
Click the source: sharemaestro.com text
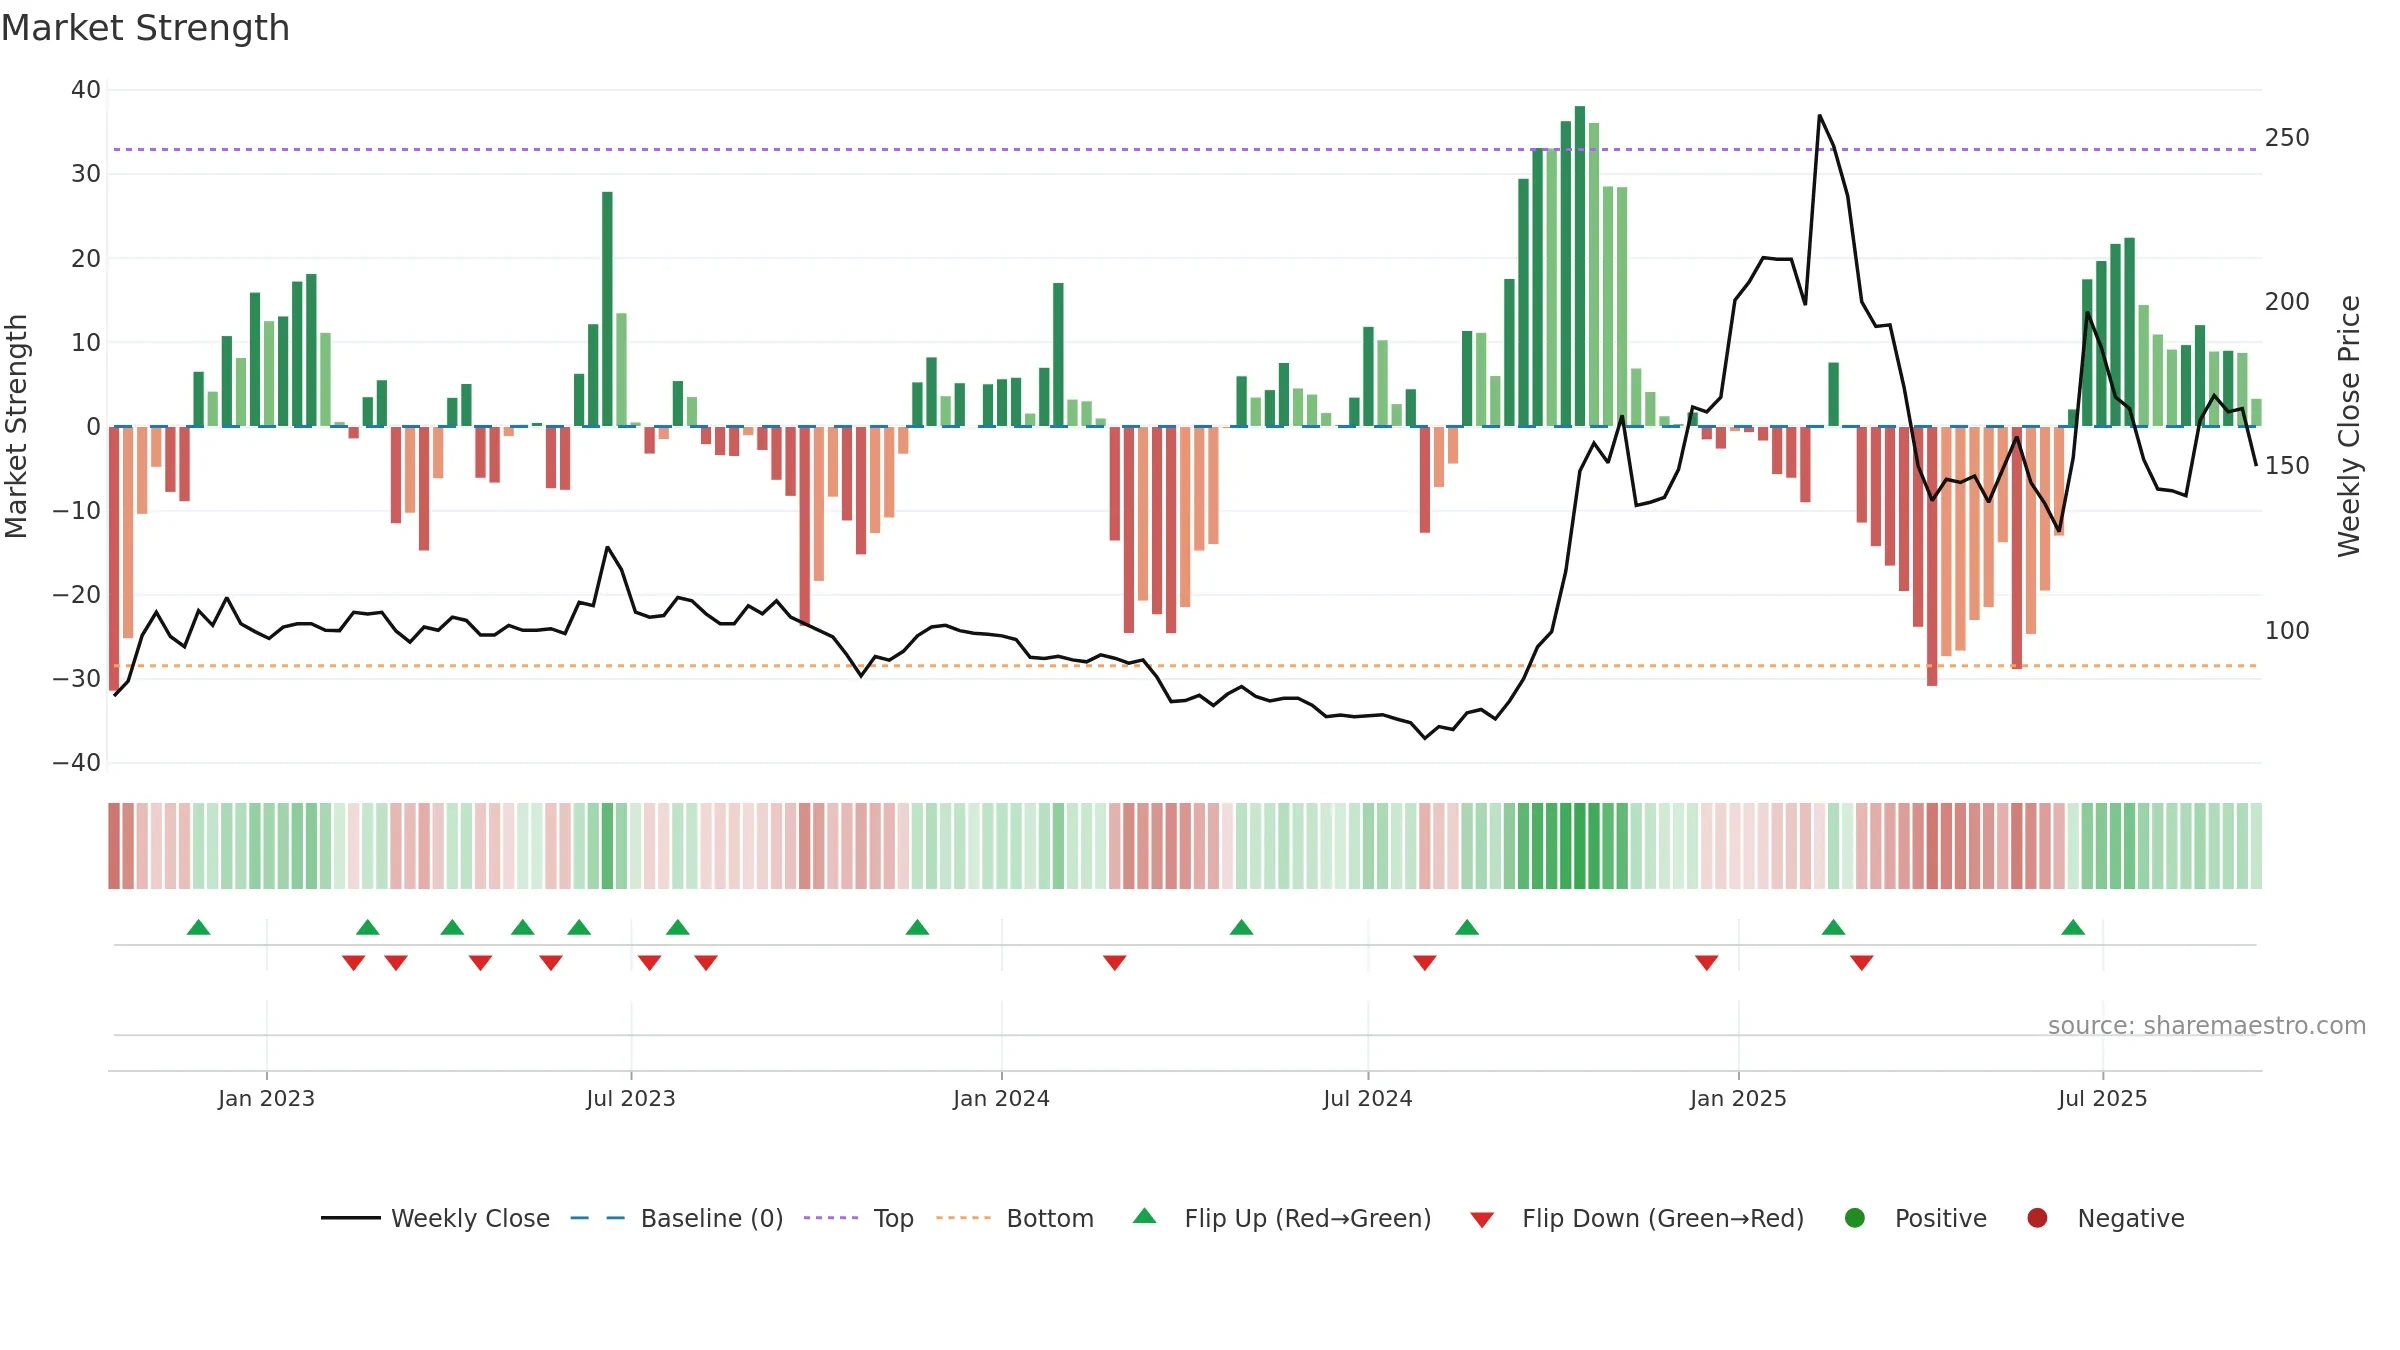click(2207, 1025)
